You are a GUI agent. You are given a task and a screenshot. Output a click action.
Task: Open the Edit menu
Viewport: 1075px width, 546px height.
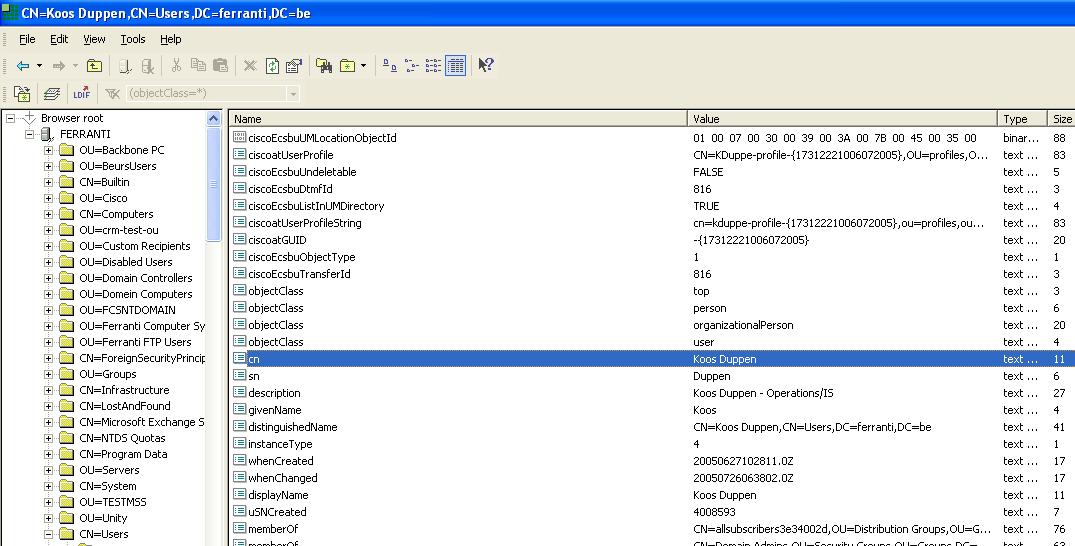(59, 39)
